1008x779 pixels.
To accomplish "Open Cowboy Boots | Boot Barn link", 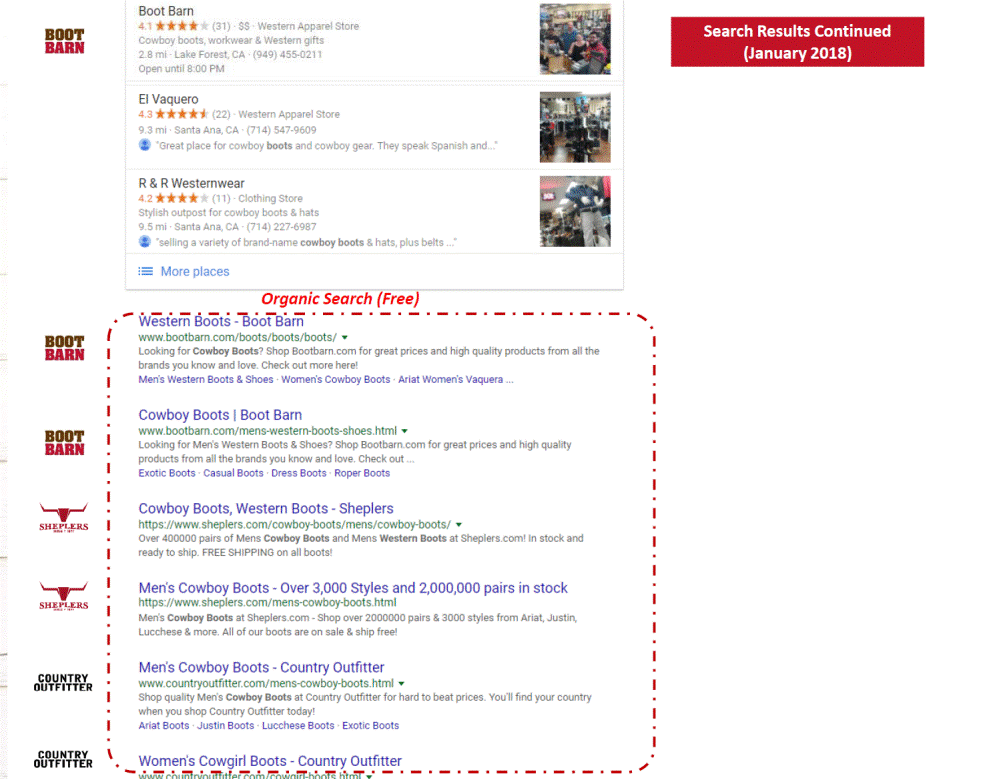I will (220, 415).
